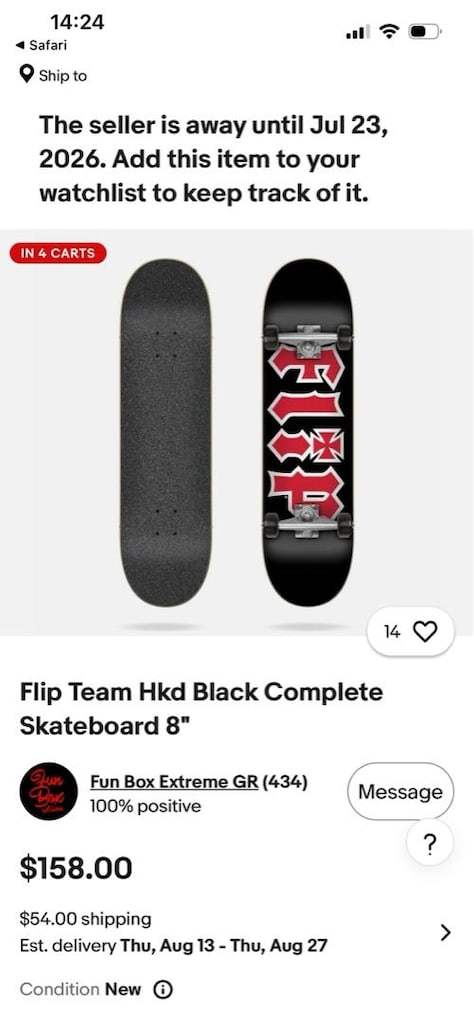The width and height of the screenshot is (474, 1024).
Task: View the Flip graphic deck bottom image
Action: (308, 432)
